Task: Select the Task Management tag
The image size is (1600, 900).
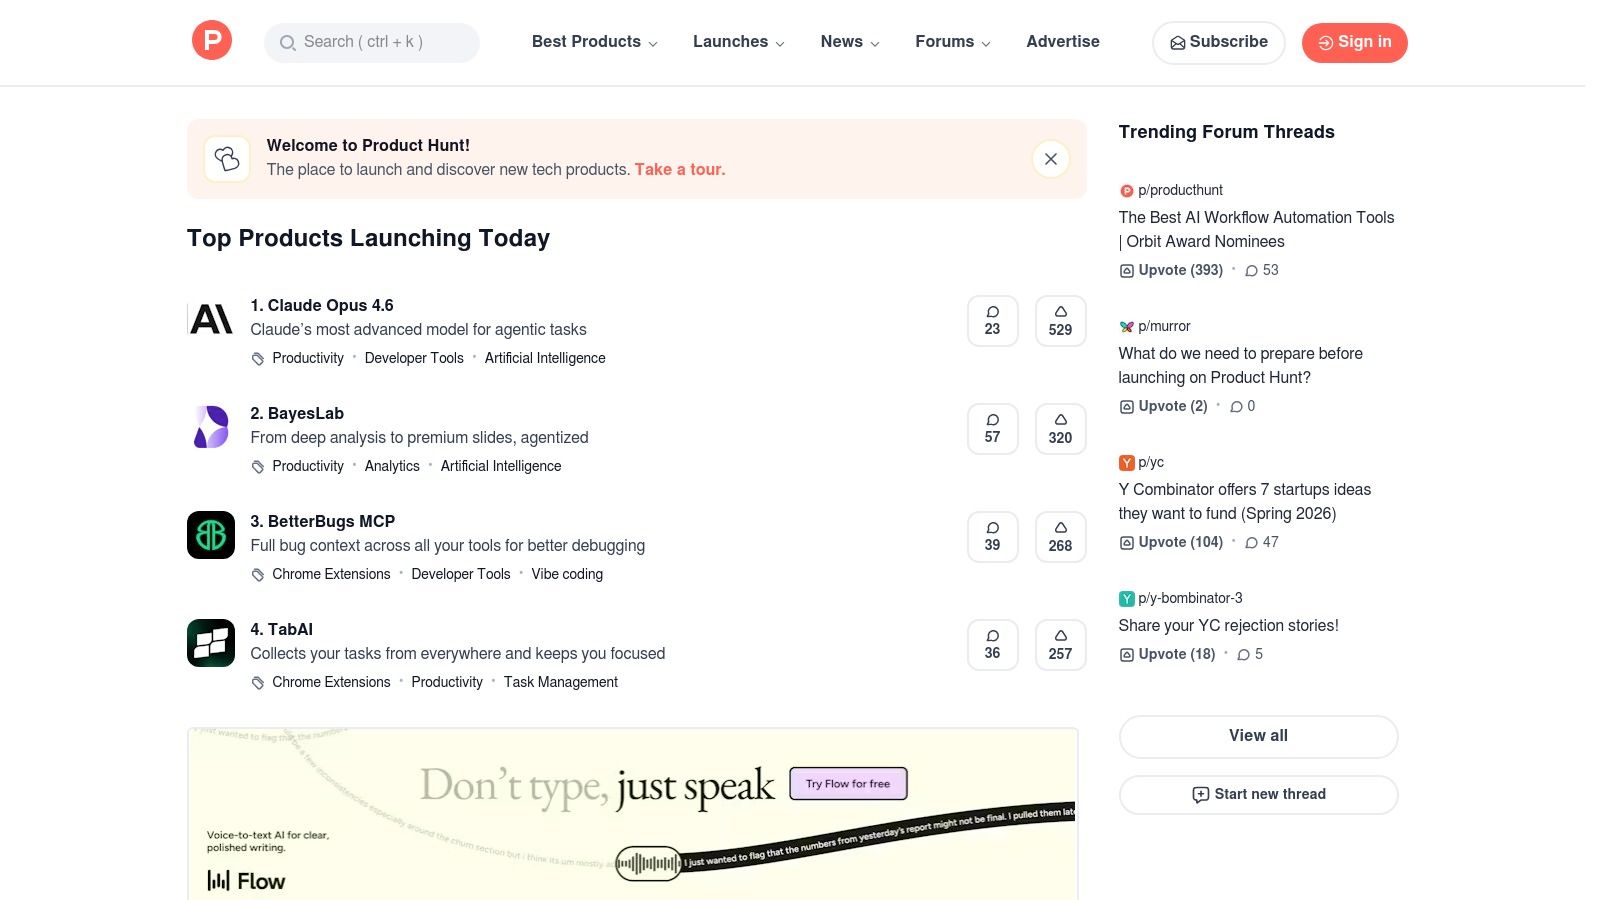Action: pos(561,682)
